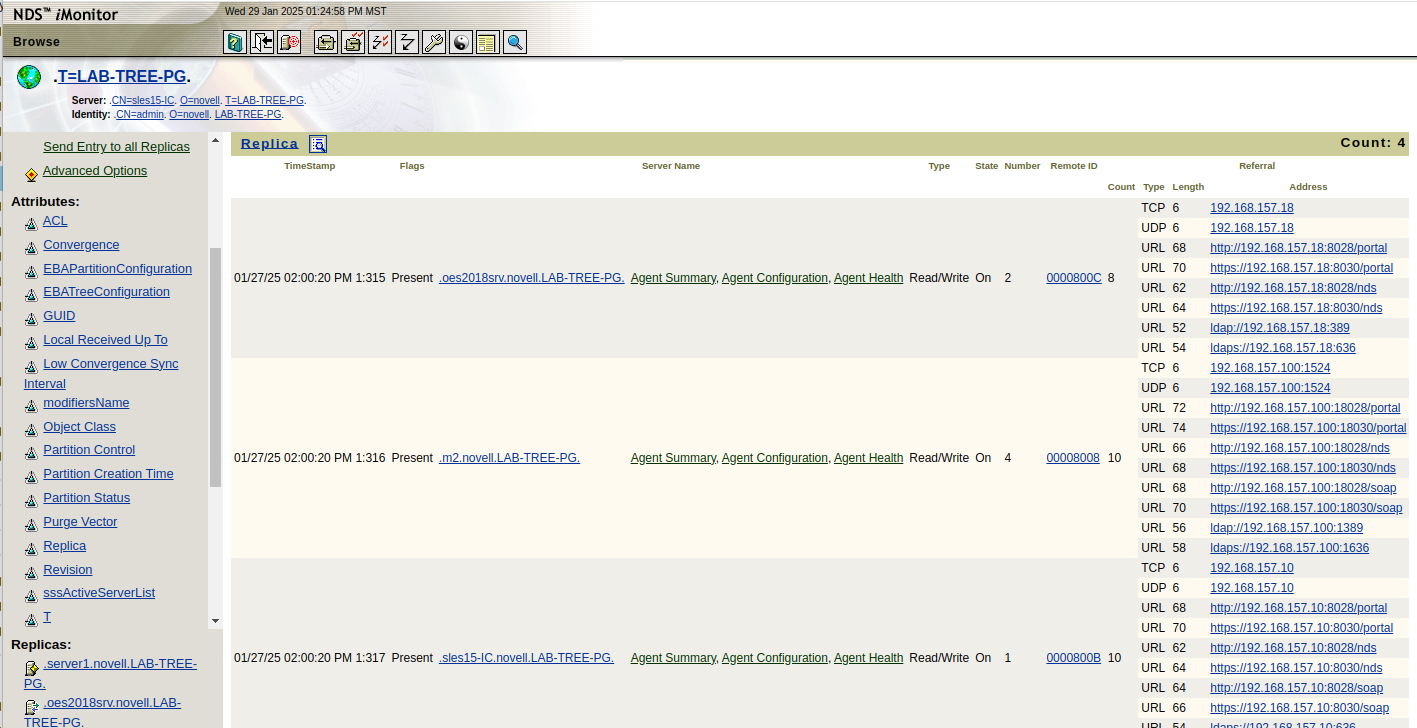This screenshot has width=1417, height=728.
Task: Click the Reports notepad icon in toolbar
Action: 488,42
